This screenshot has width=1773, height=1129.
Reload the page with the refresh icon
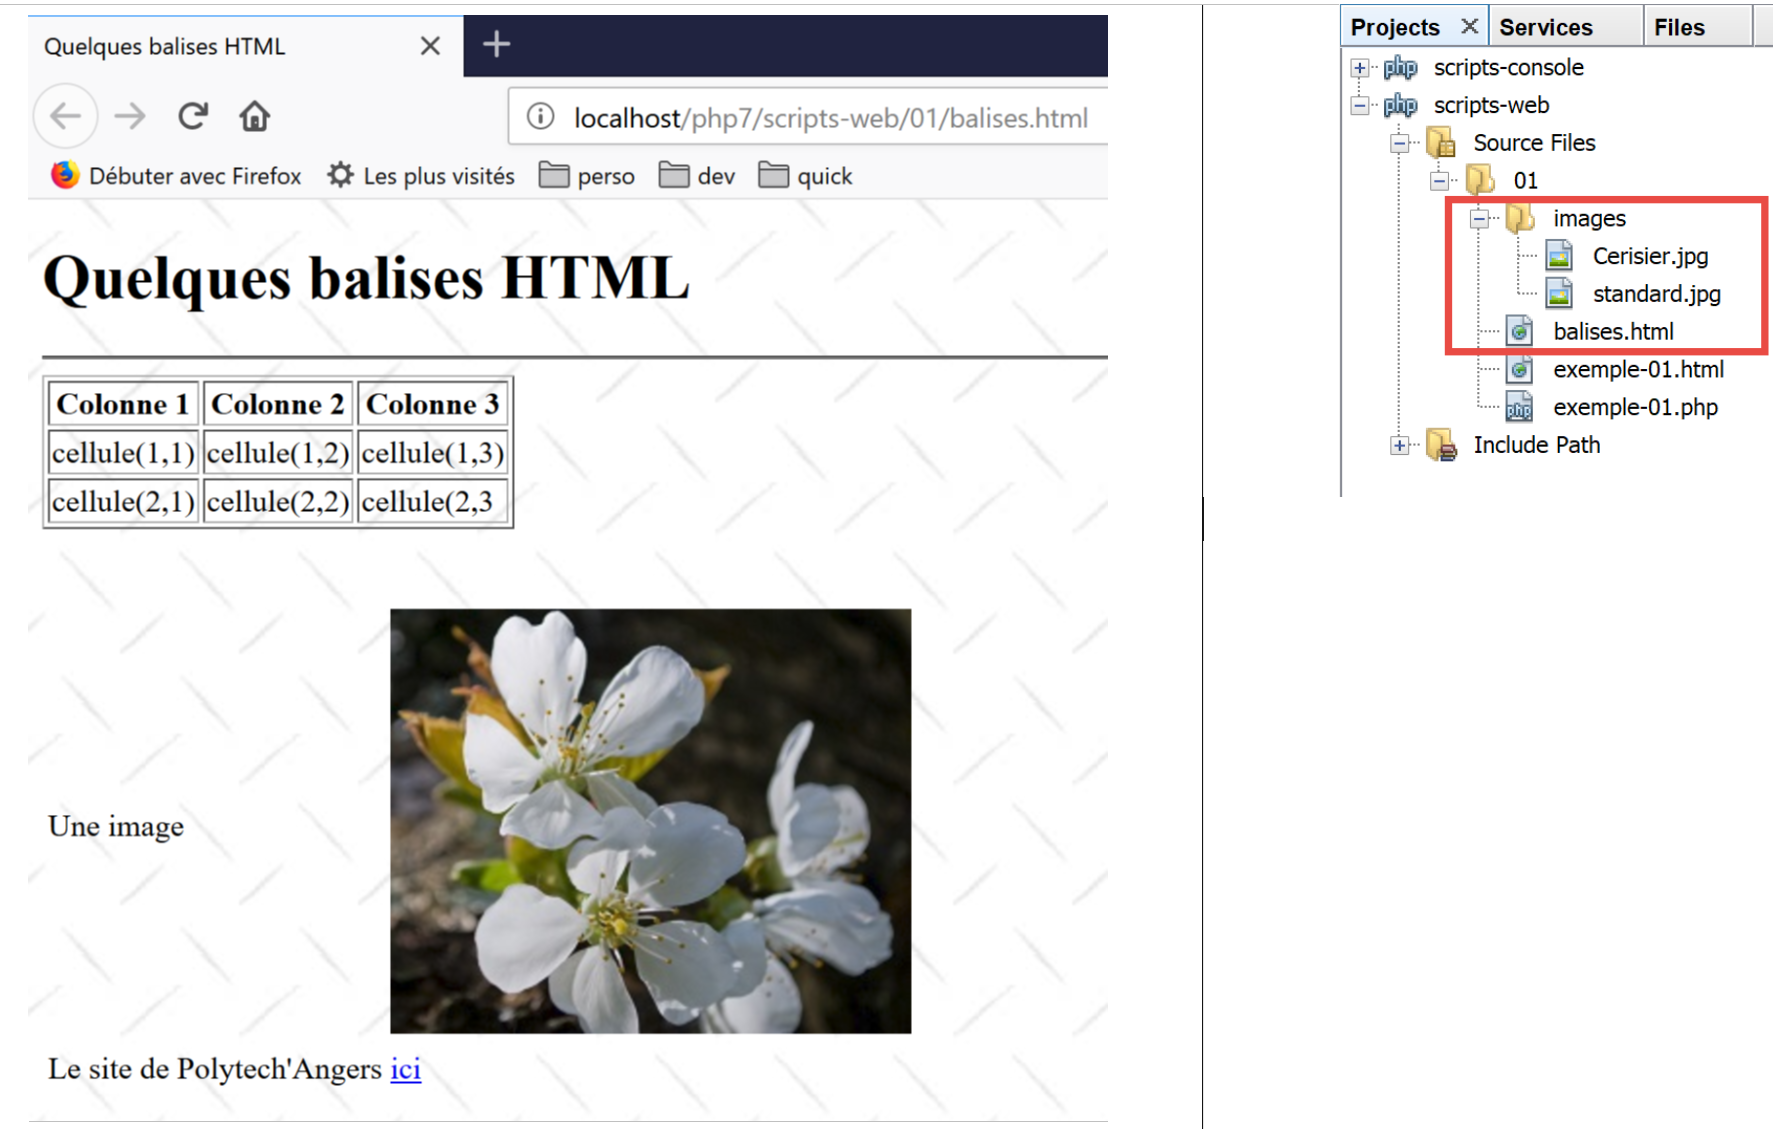pyautogui.click(x=192, y=117)
